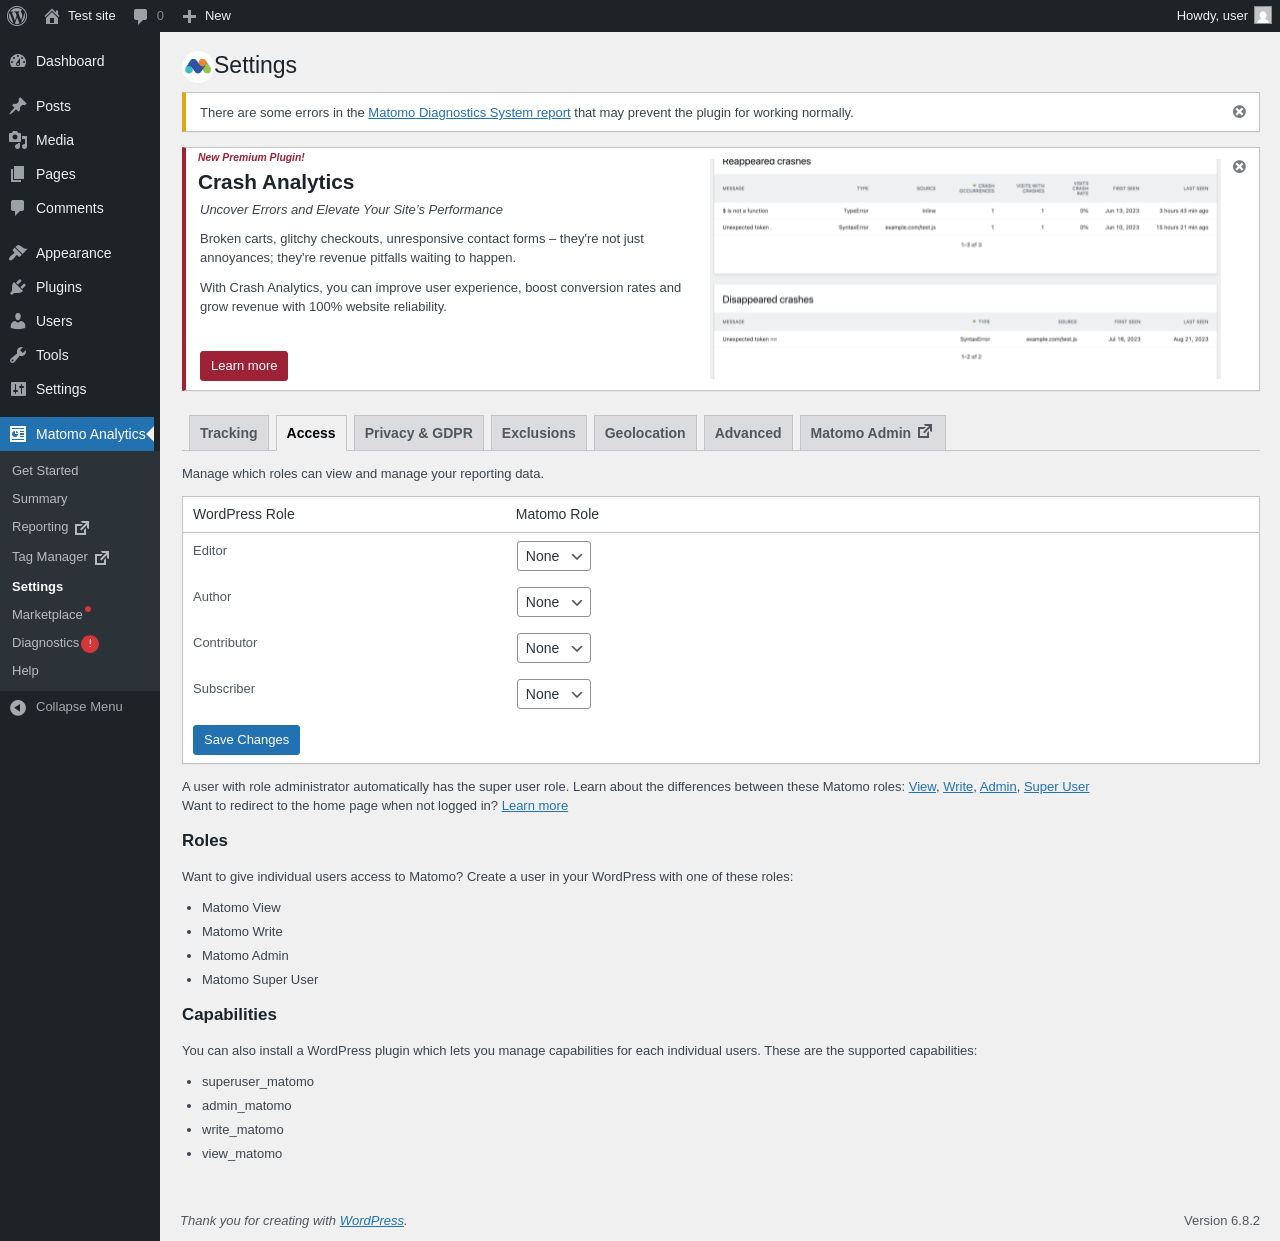The image size is (1280, 1241).
Task: Click the Write role link
Action: point(958,787)
